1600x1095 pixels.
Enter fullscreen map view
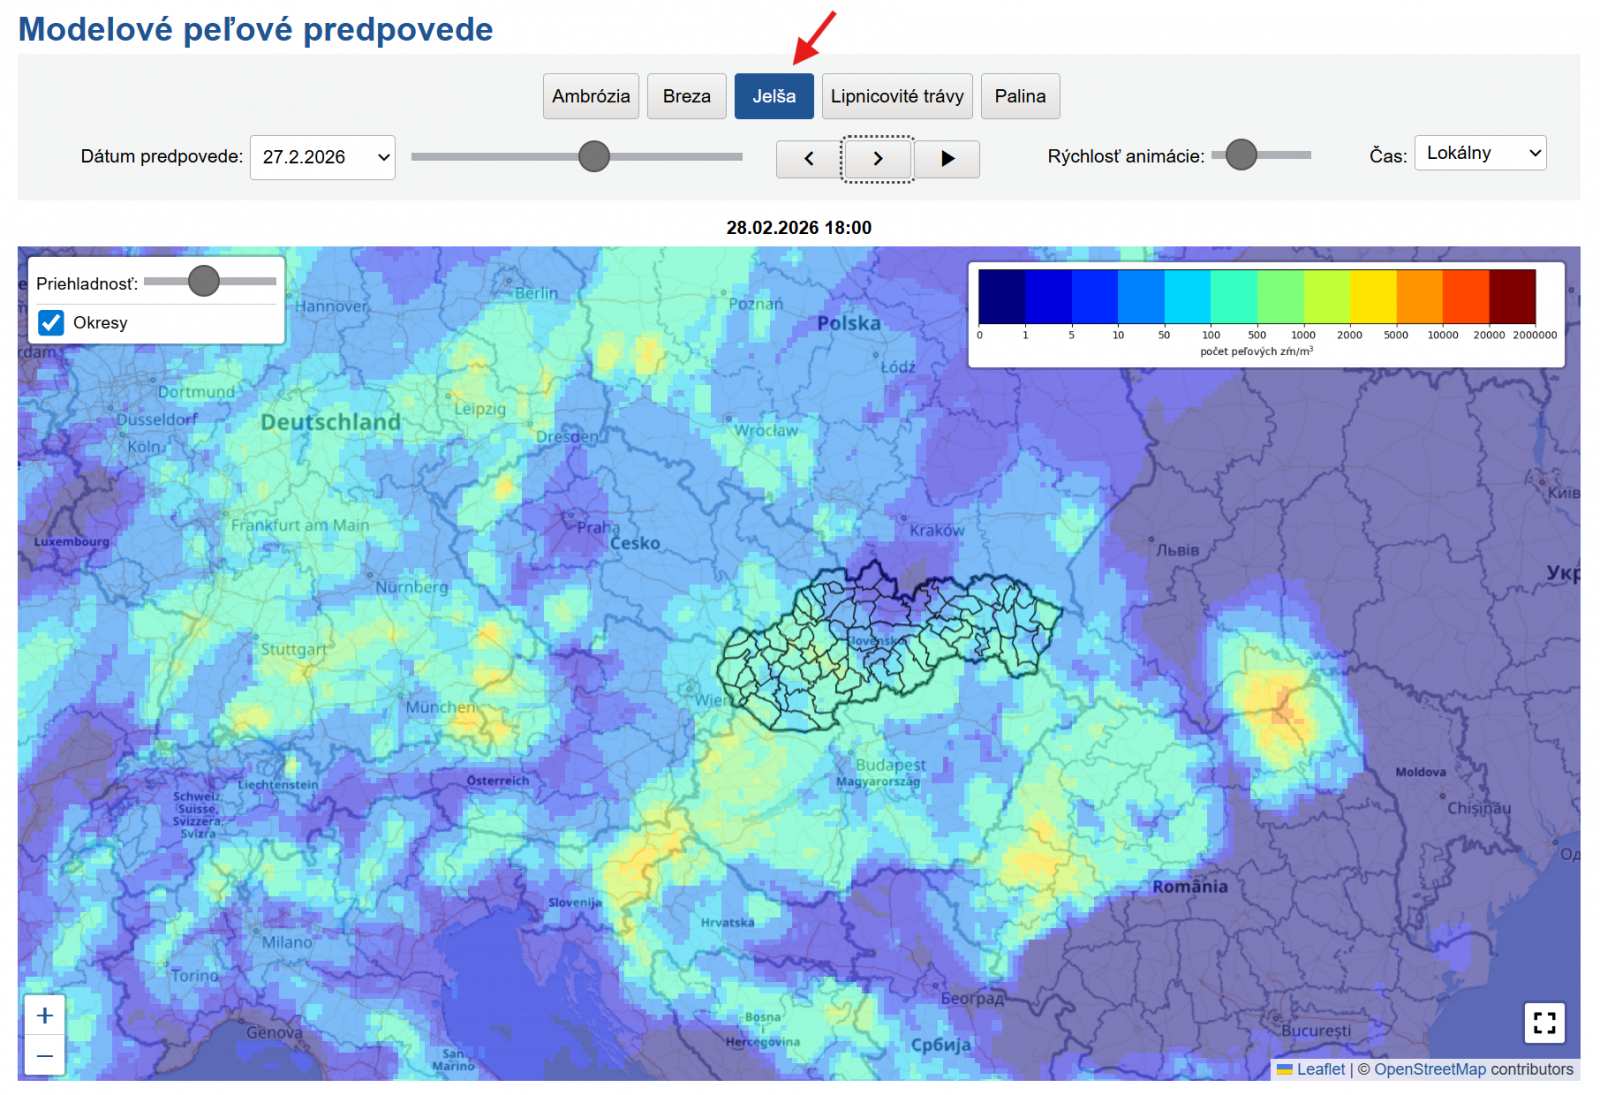1544,1023
